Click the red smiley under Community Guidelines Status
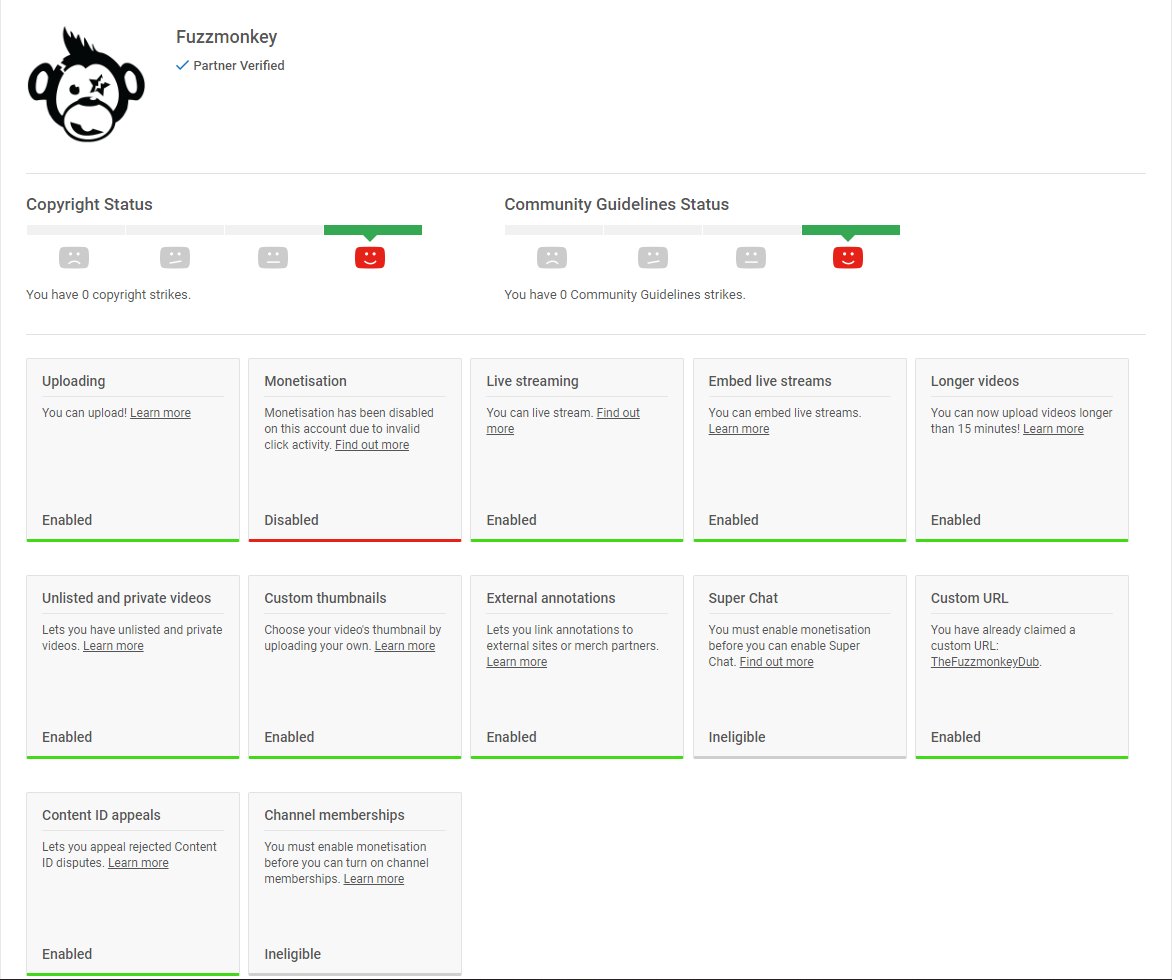Screen dimensions: 1172x980 848,257
